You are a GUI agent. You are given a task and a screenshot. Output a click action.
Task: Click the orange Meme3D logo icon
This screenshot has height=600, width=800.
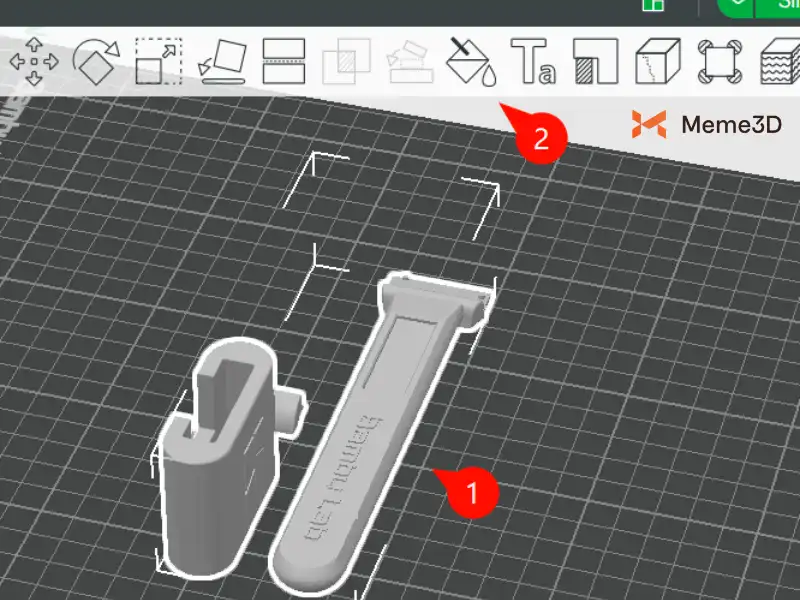649,124
